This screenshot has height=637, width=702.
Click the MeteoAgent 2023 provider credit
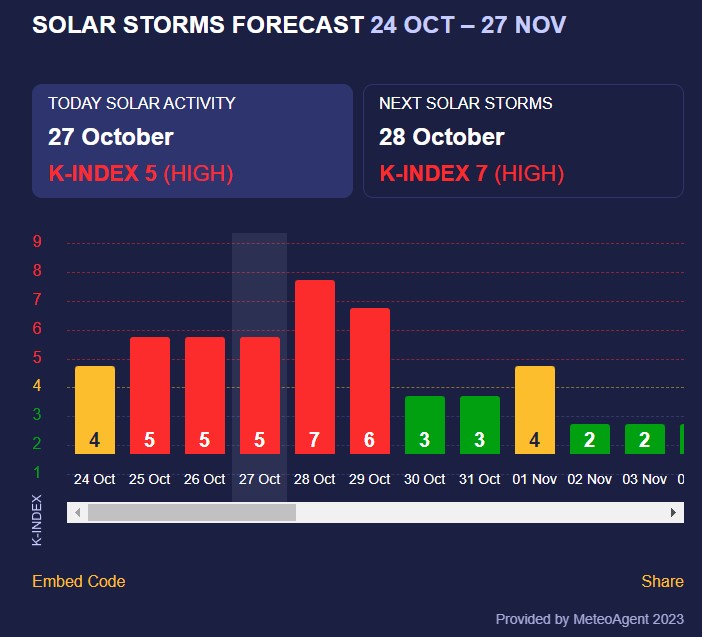589,618
